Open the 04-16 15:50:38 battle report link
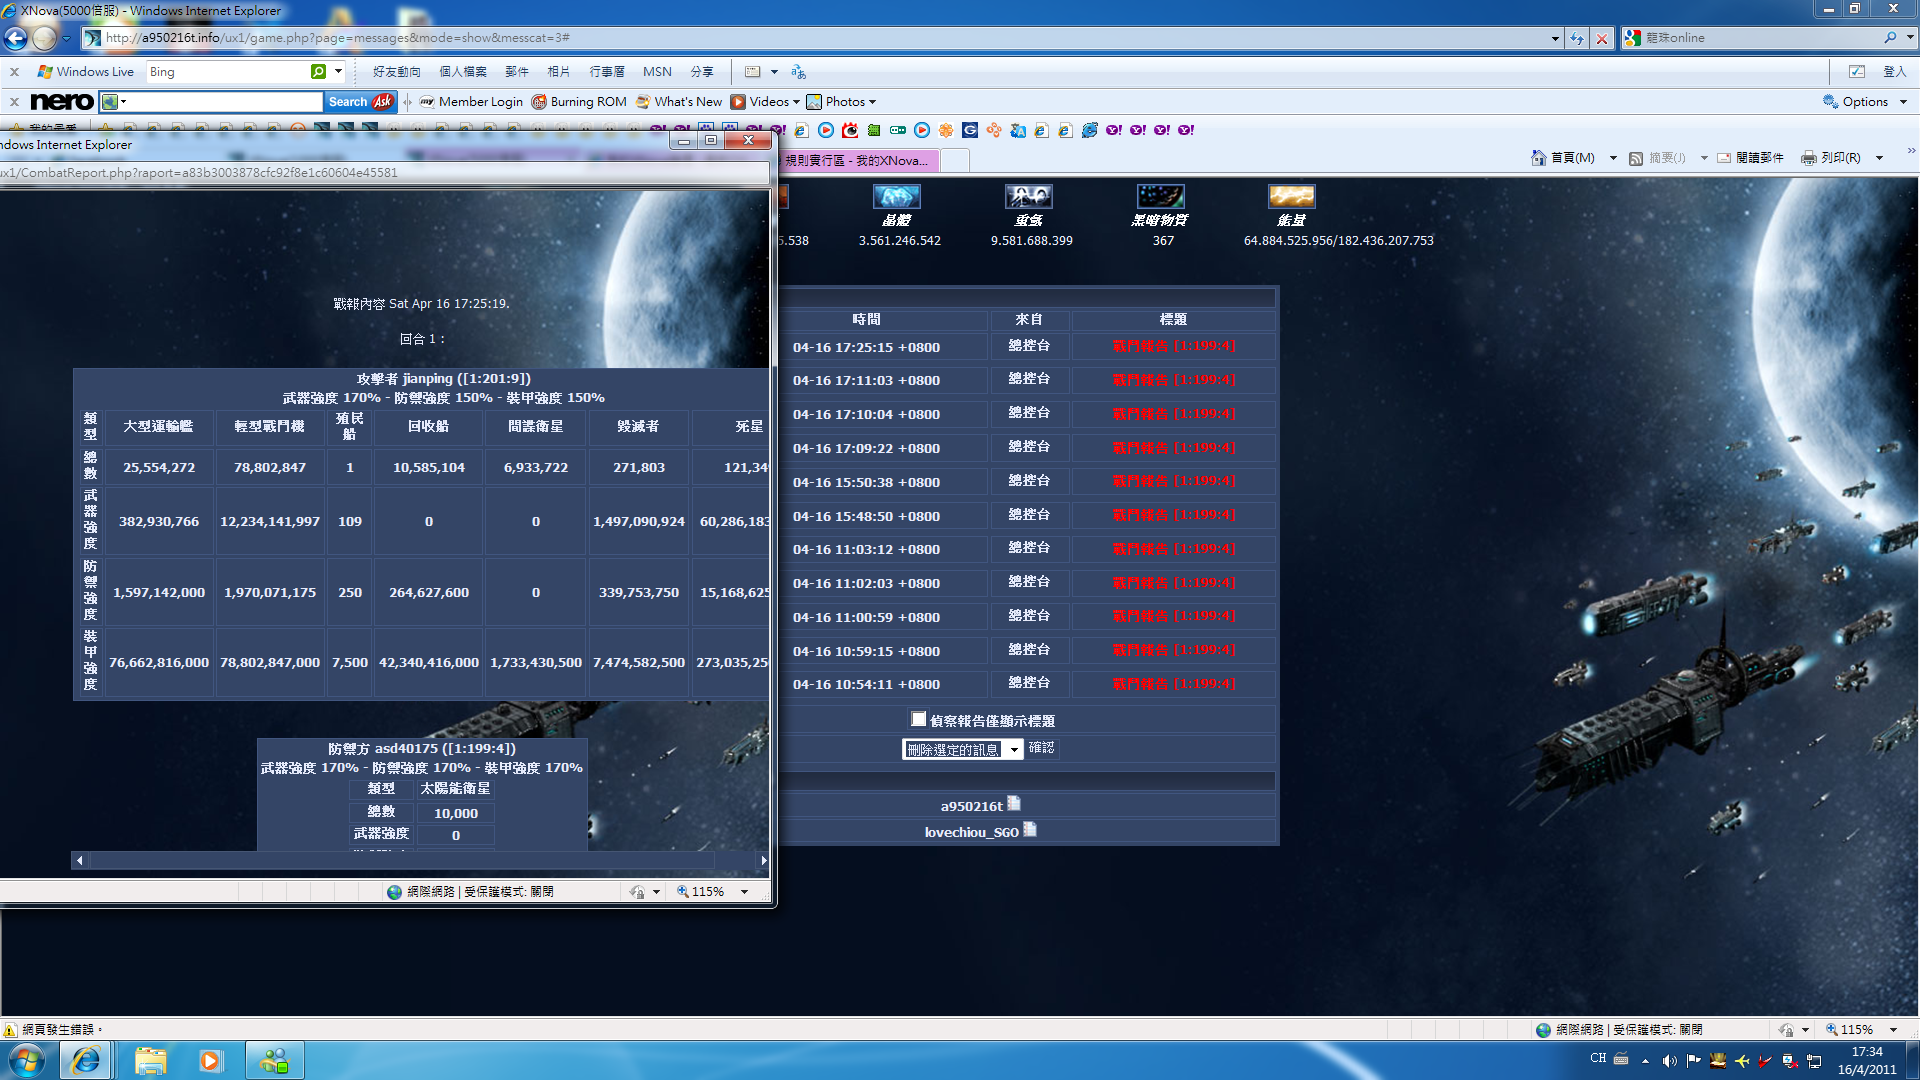 coord(1174,481)
